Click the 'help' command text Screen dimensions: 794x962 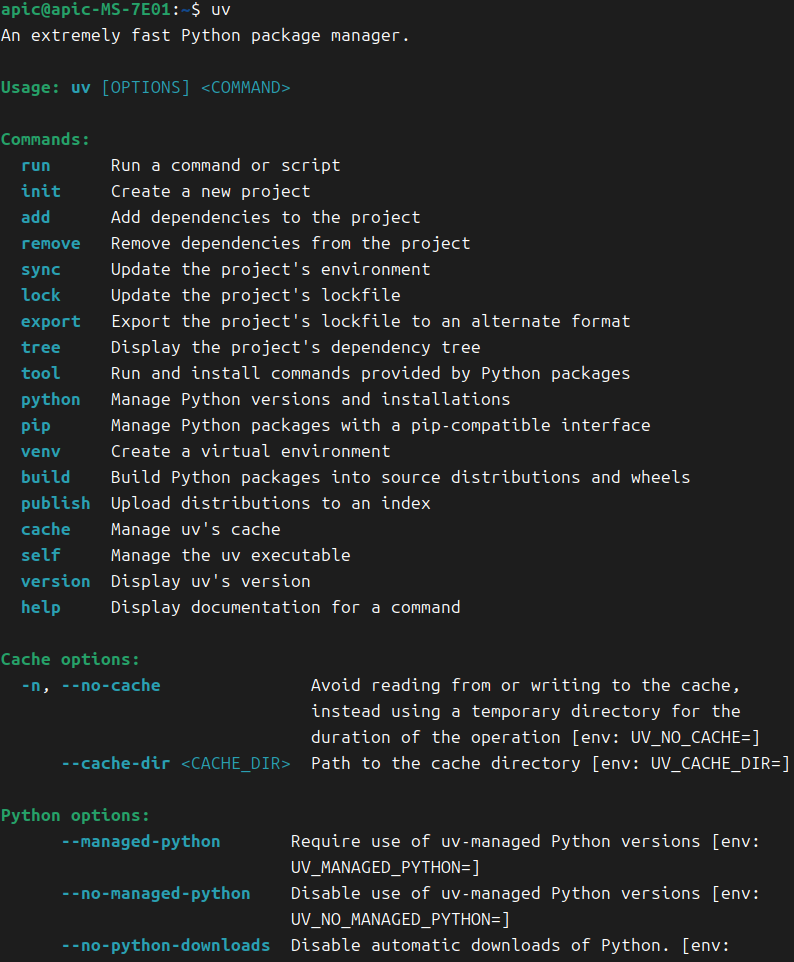coord(40,607)
